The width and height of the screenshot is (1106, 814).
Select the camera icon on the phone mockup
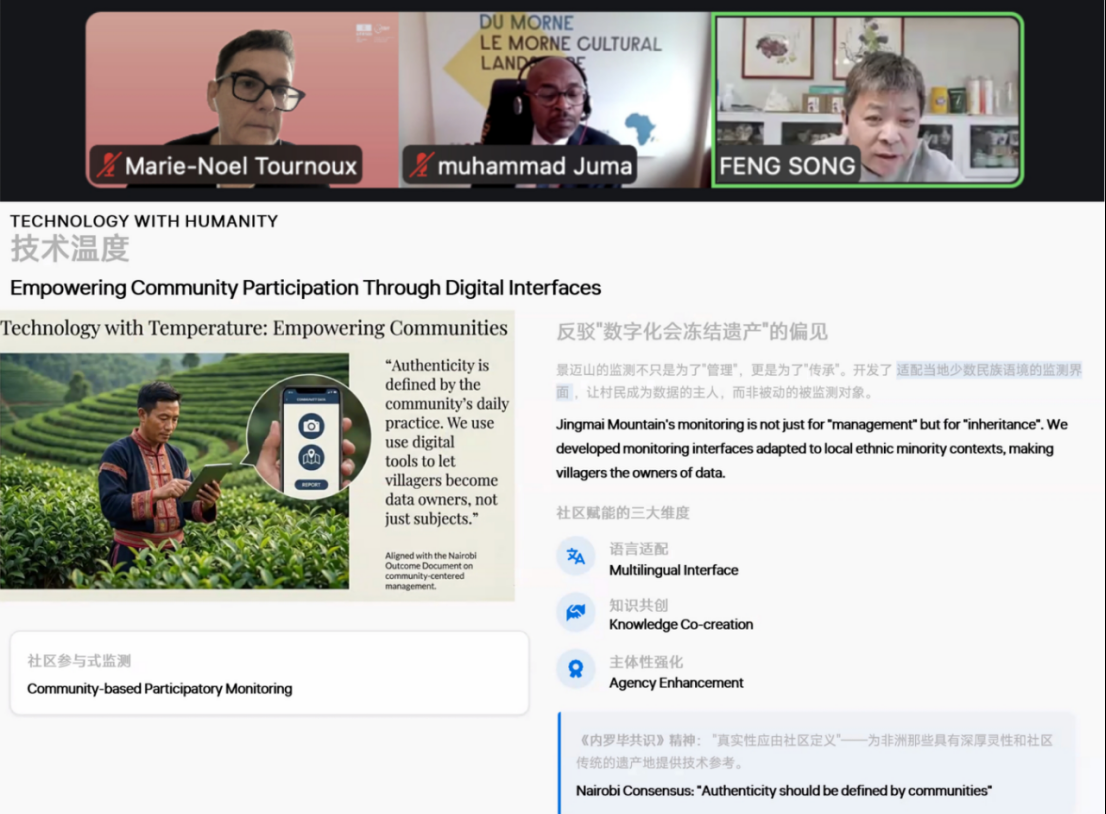tap(312, 426)
